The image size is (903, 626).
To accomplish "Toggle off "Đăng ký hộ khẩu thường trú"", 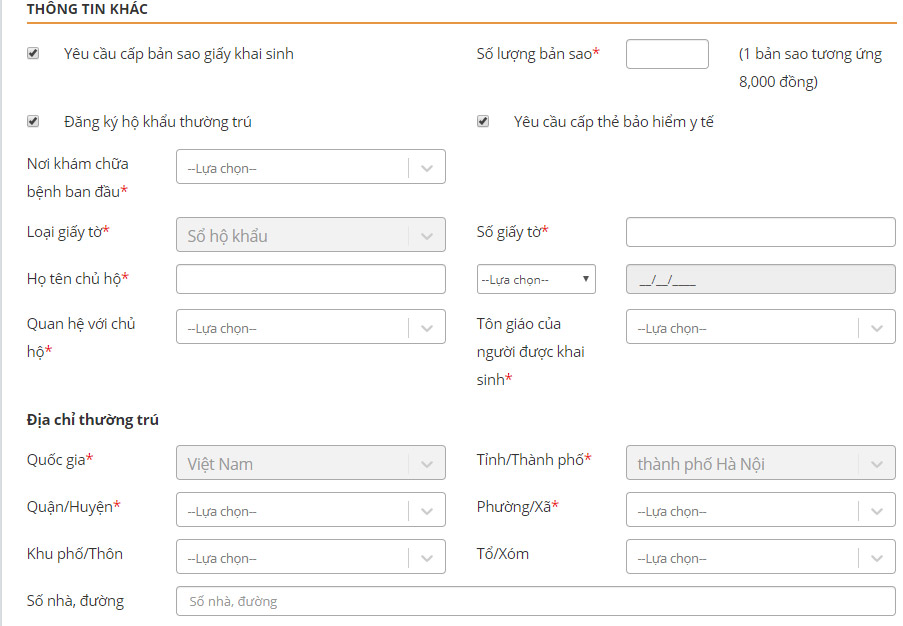I will pyautogui.click(x=35, y=120).
